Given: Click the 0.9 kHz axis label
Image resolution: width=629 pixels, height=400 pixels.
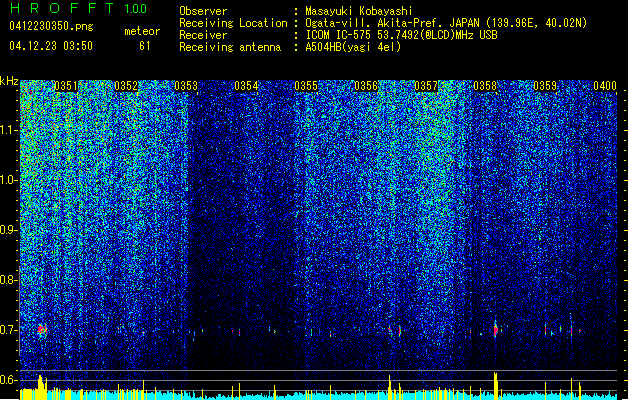Looking at the screenshot, I should click(x=9, y=230).
